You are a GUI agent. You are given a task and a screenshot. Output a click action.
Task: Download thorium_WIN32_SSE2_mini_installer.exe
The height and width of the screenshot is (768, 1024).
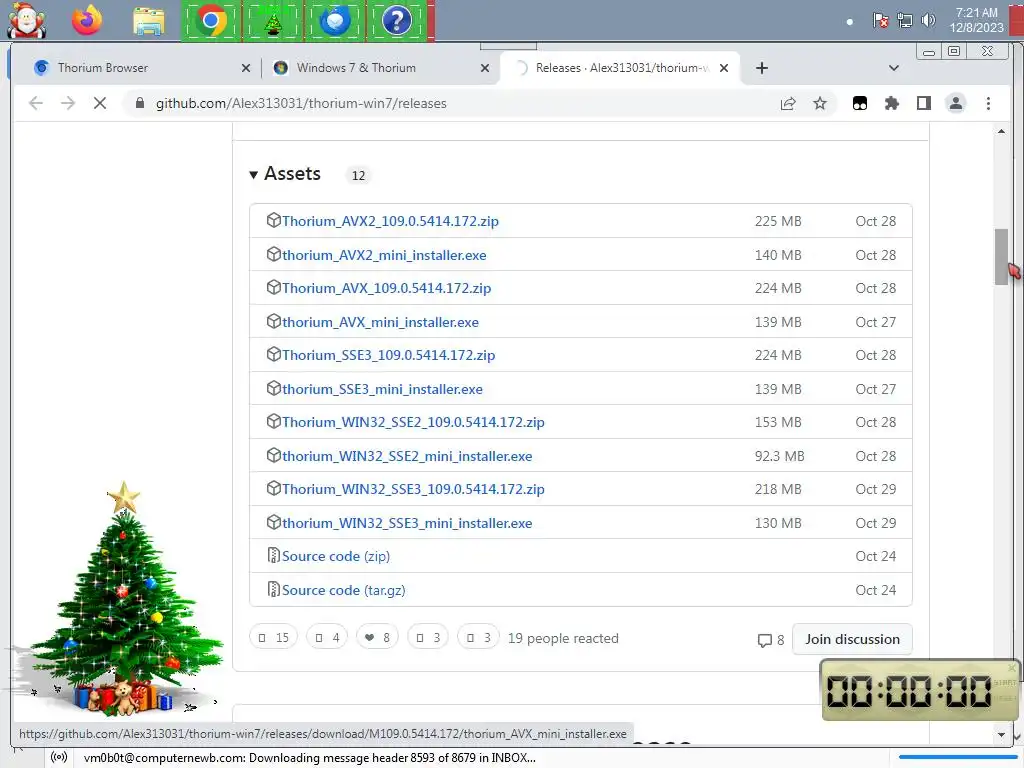(407, 456)
